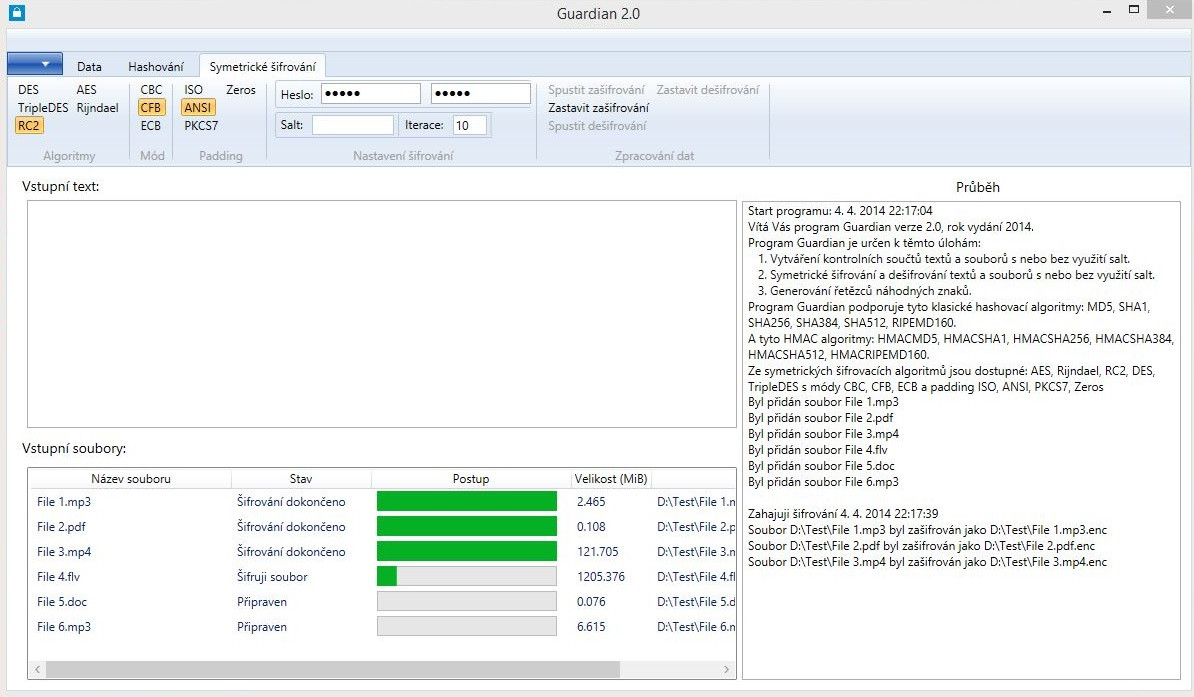
Task: Select the File 1.mp3 row
Action: click(382, 501)
